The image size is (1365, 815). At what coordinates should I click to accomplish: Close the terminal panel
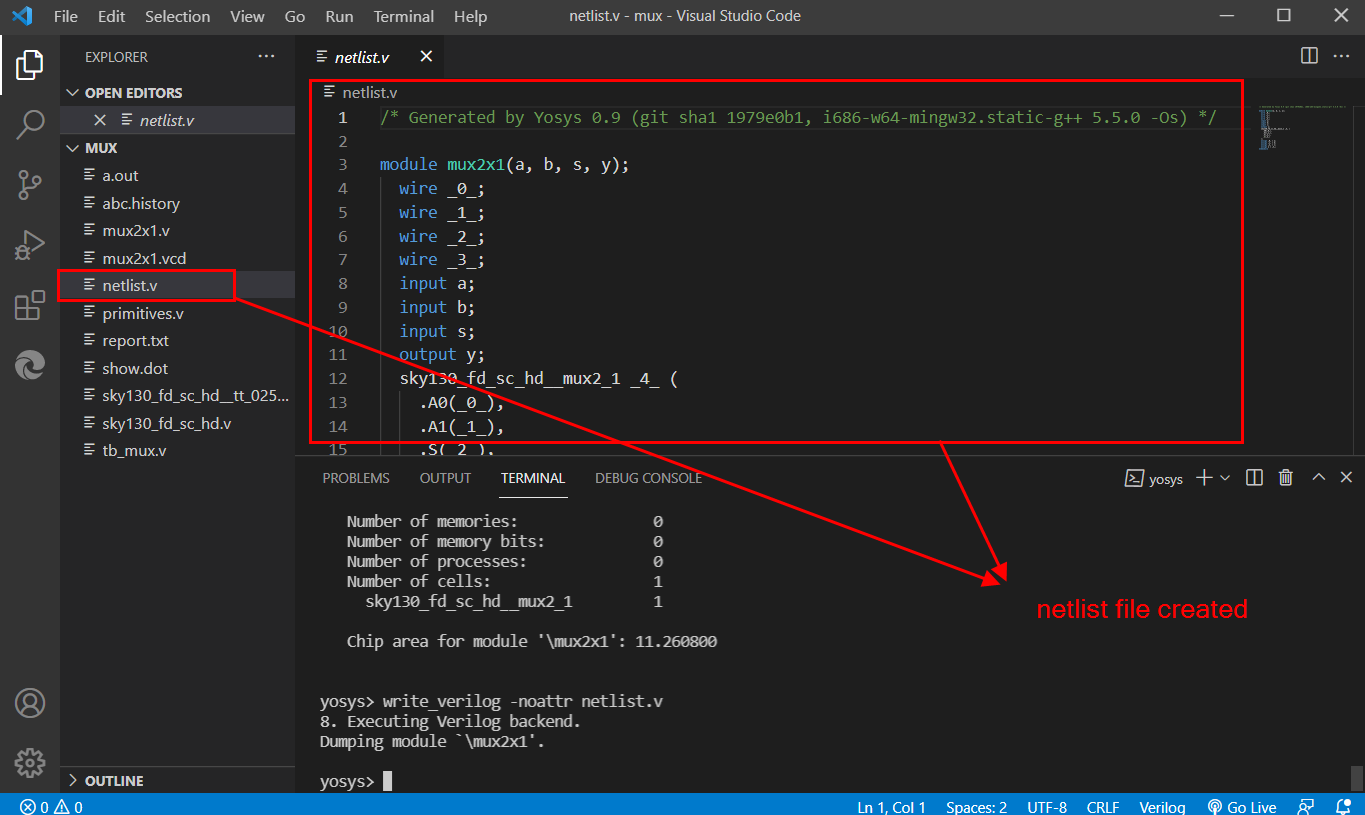[1346, 478]
